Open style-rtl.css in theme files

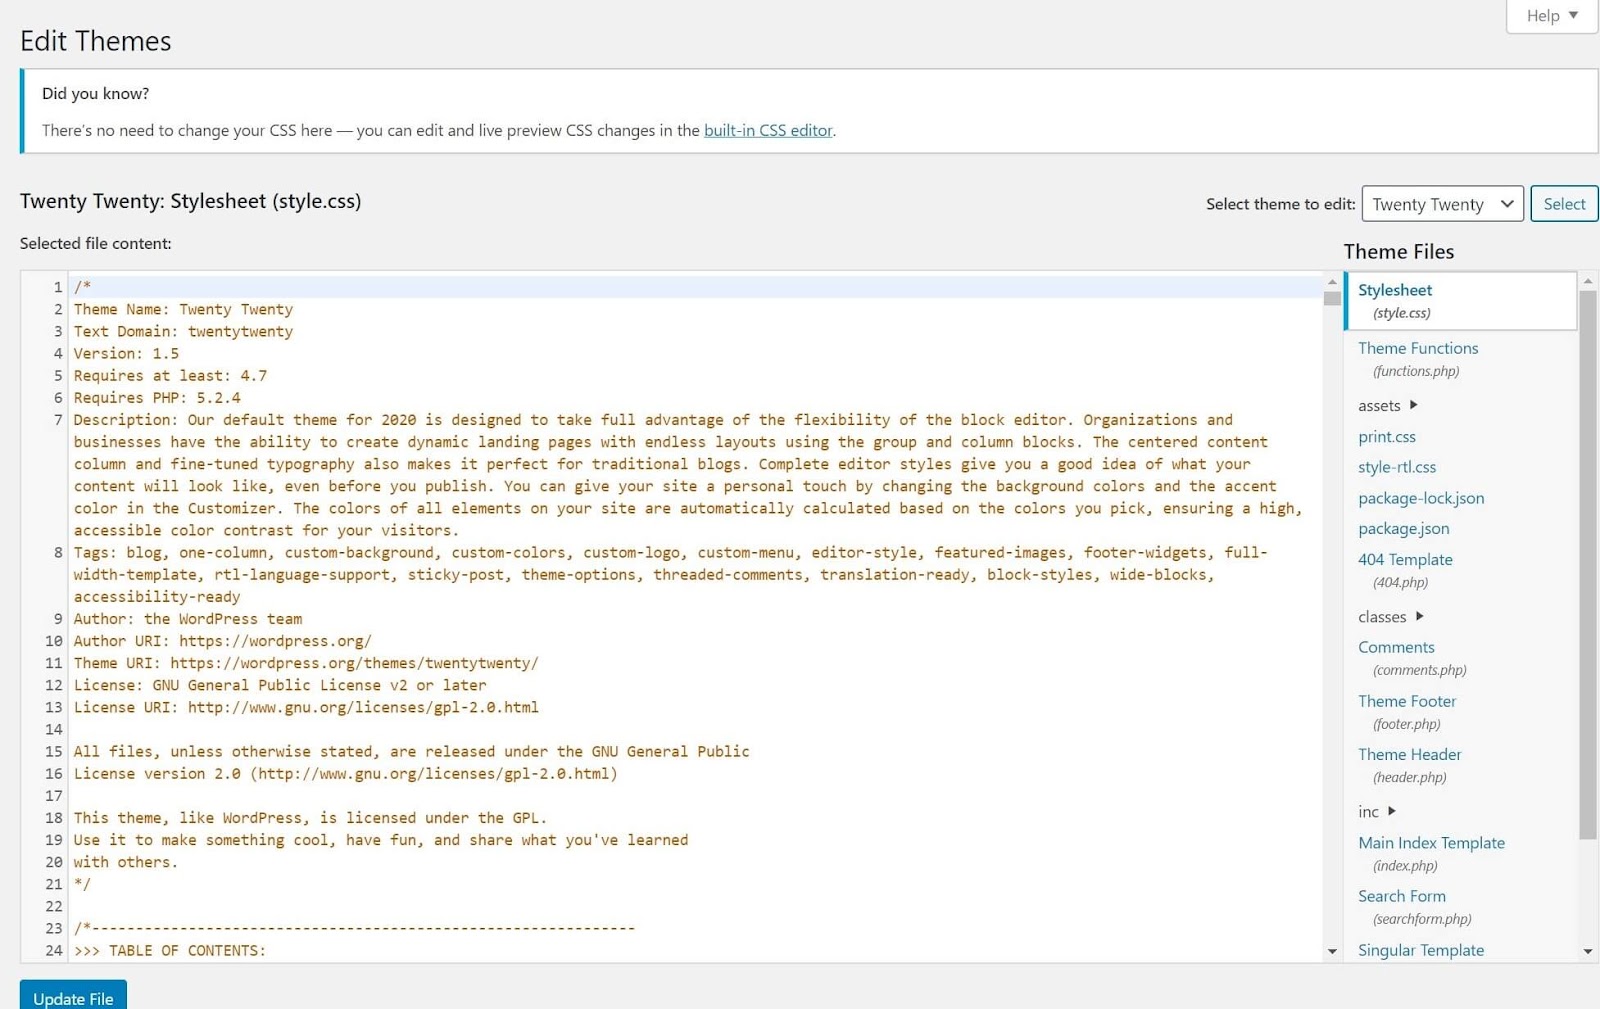coord(1396,467)
